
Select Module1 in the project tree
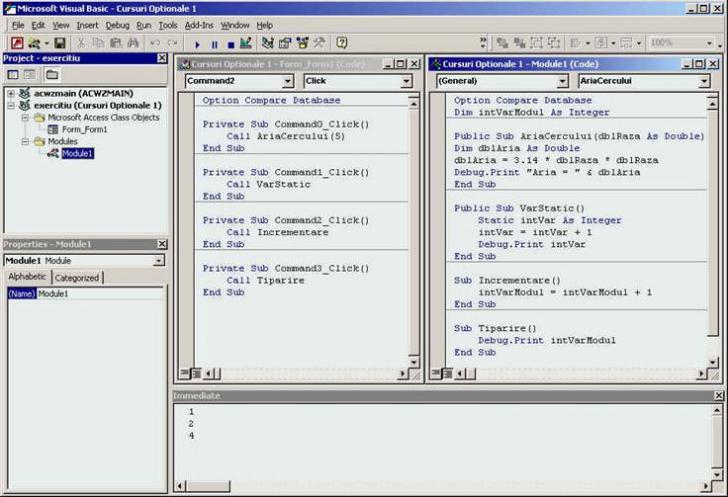78,153
